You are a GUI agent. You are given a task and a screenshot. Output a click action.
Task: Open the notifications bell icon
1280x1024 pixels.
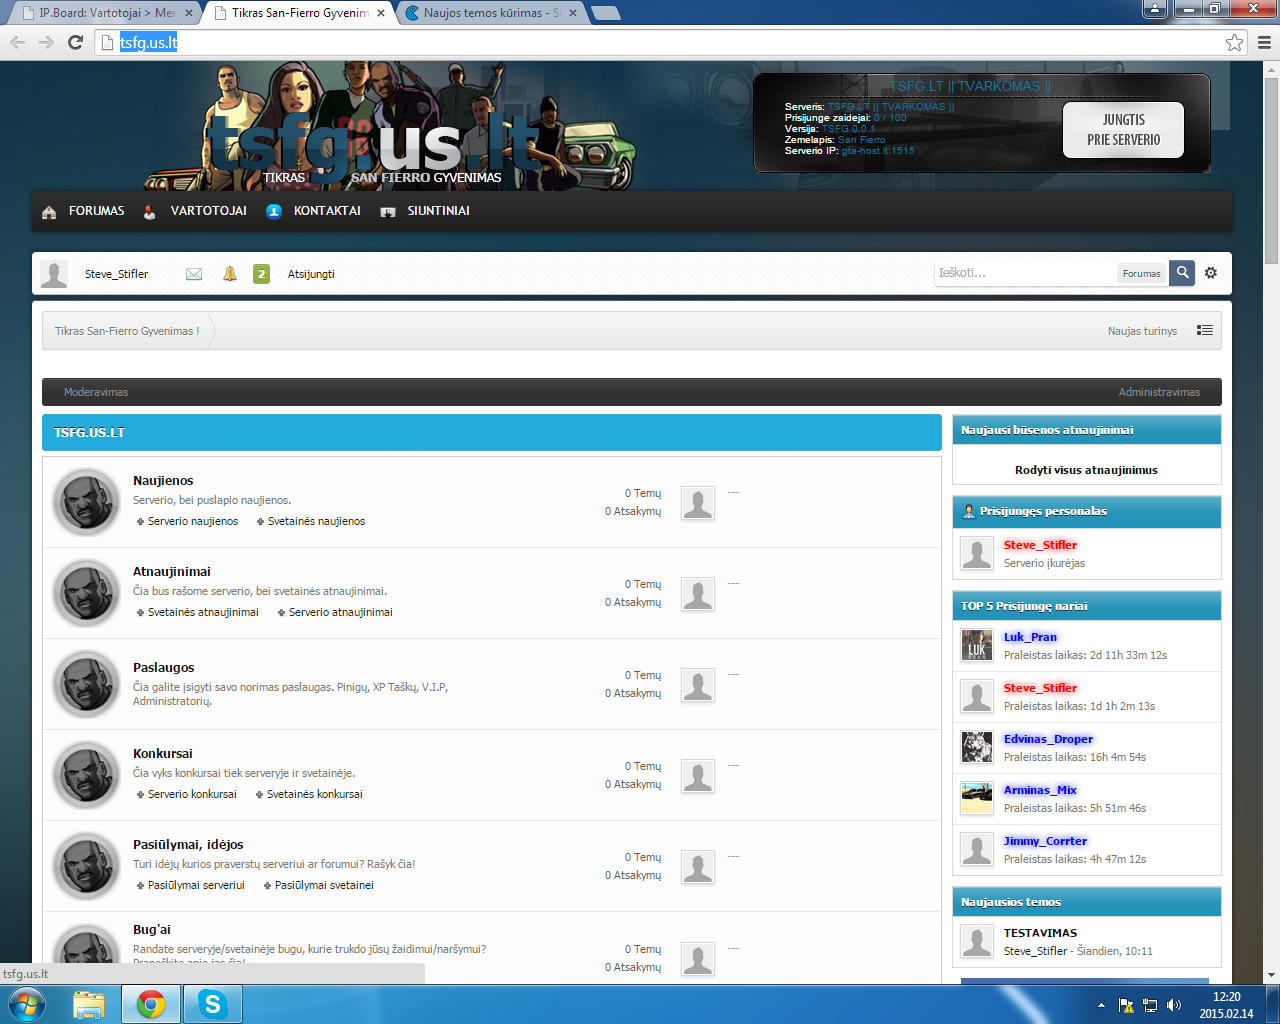click(x=230, y=274)
